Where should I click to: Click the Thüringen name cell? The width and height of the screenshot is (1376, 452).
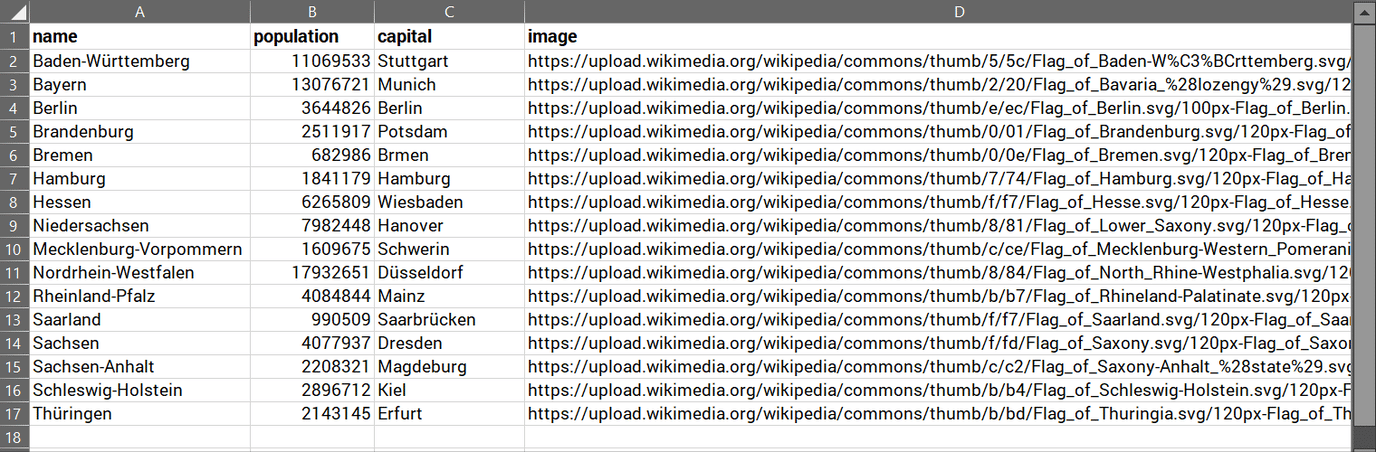[140, 414]
